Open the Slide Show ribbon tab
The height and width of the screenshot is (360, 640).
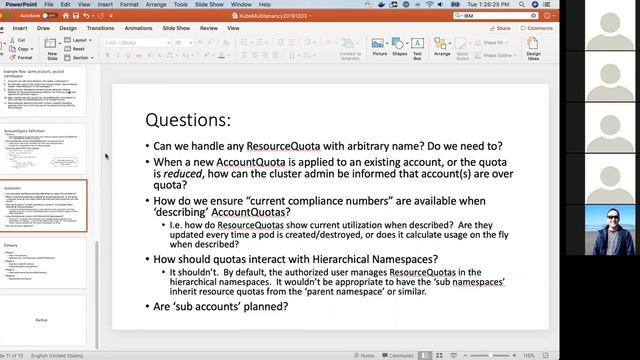click(x=176, y=28)
